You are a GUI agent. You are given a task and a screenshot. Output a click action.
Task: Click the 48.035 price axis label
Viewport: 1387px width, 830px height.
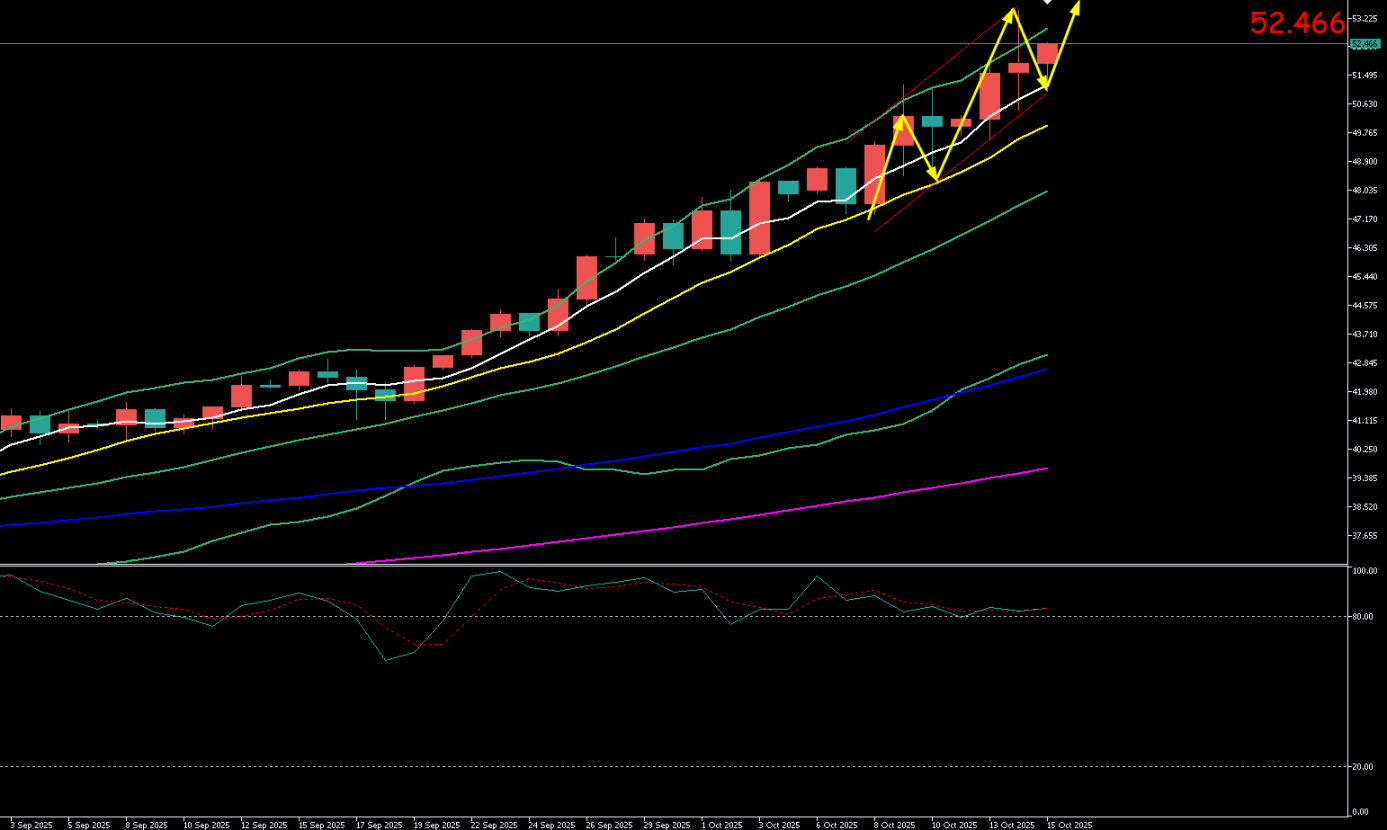[x=1364, y=190]
